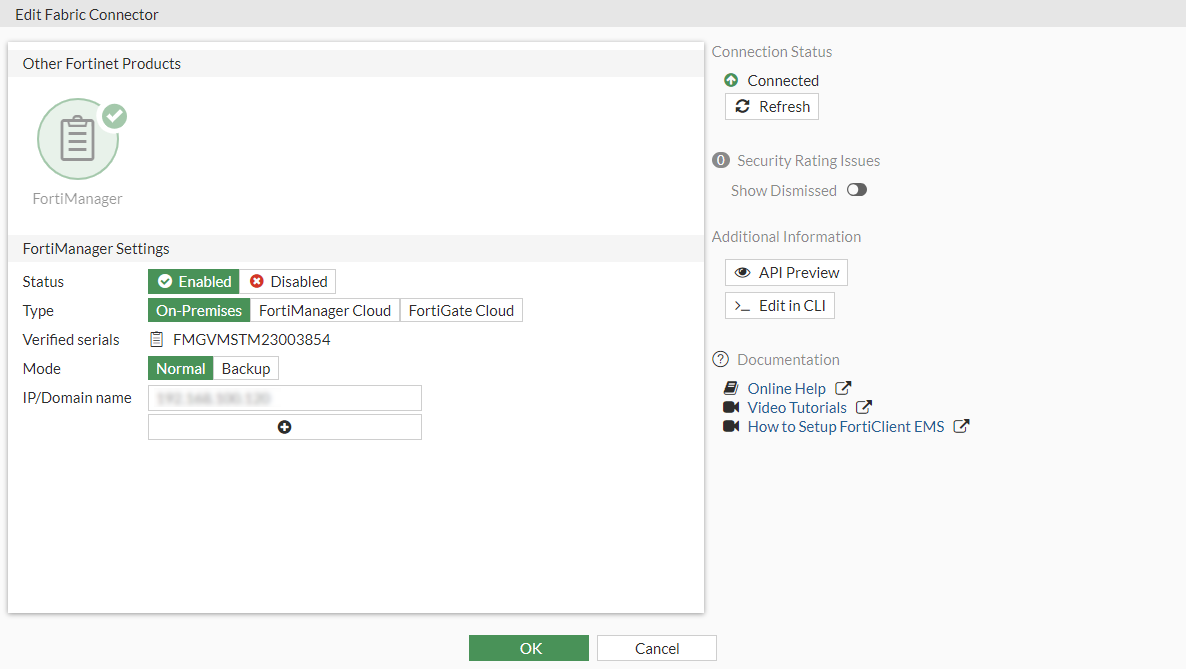Click the Documentation question mark icon
The height and width of the screenshot is (669, 1186).
[720, 360]
